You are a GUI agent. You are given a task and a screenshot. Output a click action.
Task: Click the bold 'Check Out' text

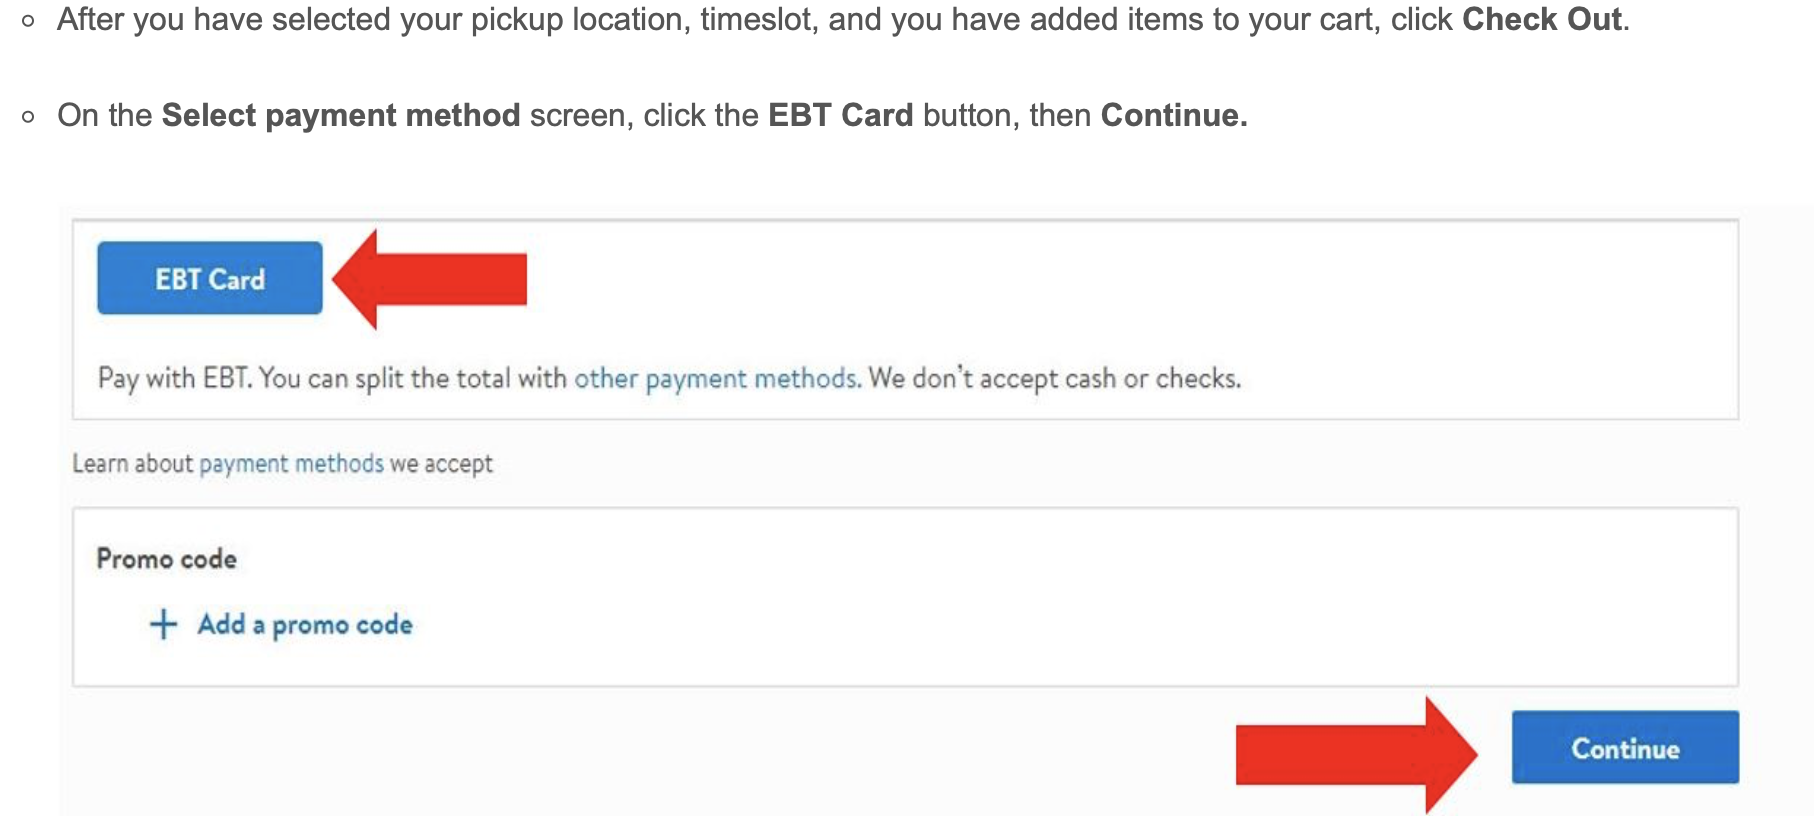point(1541,20)
